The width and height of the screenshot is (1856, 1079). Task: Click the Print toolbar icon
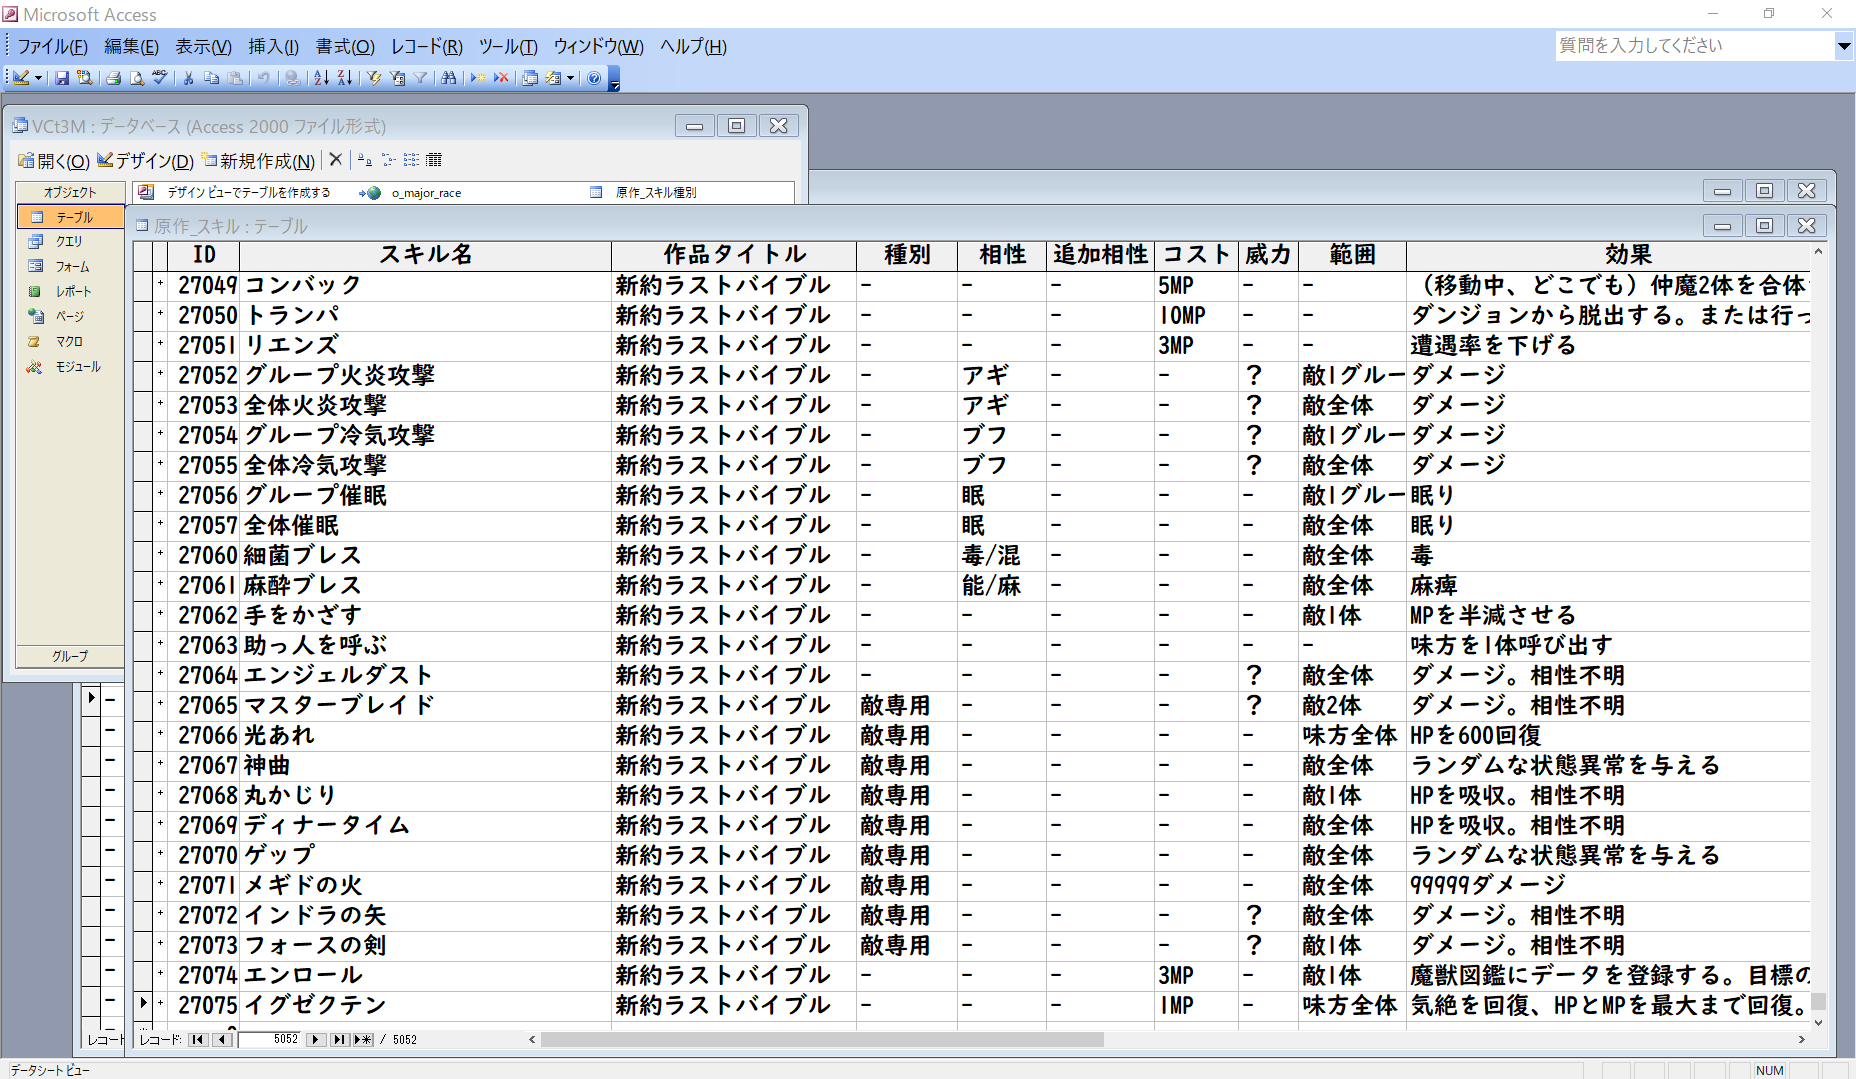pos(114,78)
